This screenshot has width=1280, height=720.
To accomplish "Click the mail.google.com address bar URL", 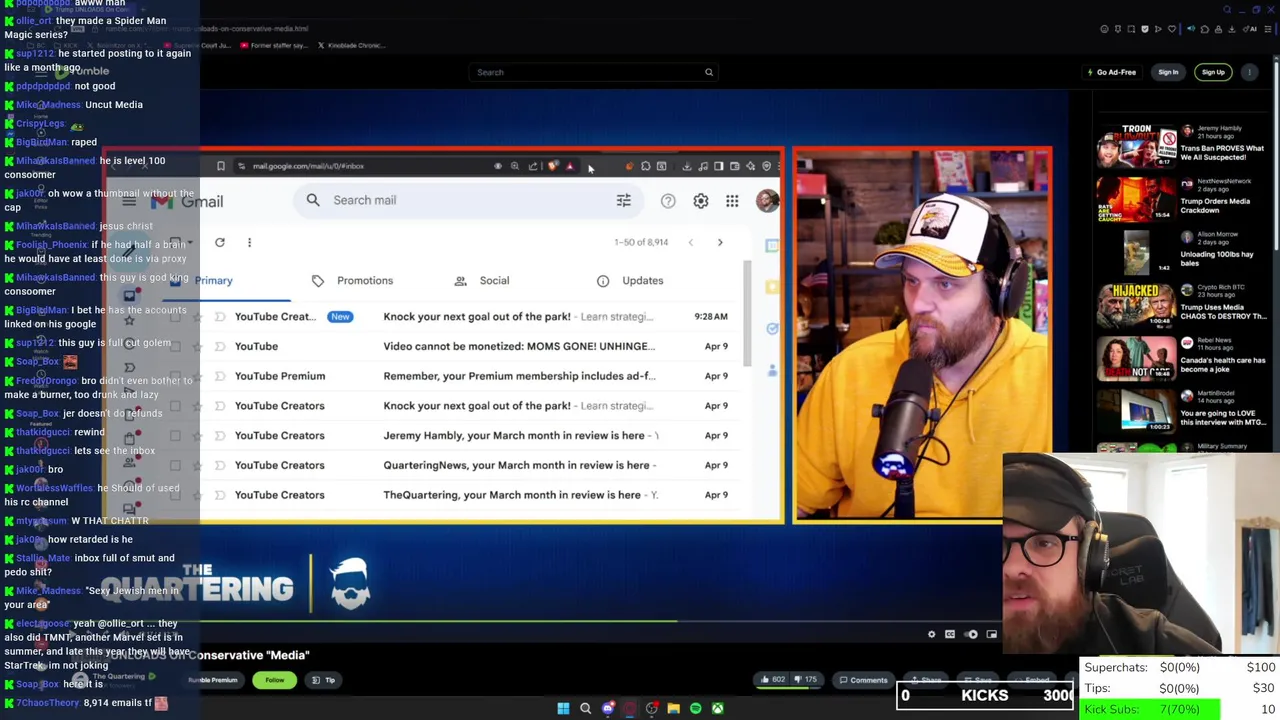I will click(x=308, y=166).
